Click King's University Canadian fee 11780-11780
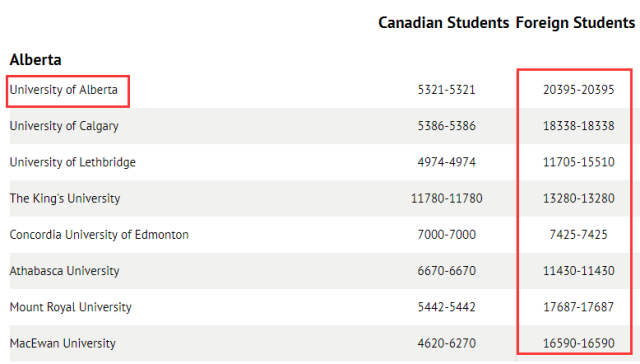 click(x=447, y=198)
